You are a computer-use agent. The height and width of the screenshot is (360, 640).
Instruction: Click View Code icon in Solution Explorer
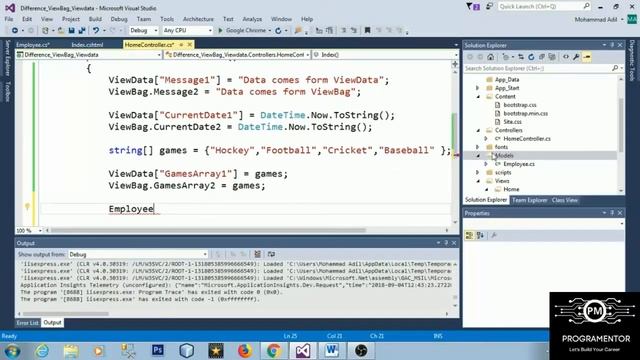[x=566, y=57]
